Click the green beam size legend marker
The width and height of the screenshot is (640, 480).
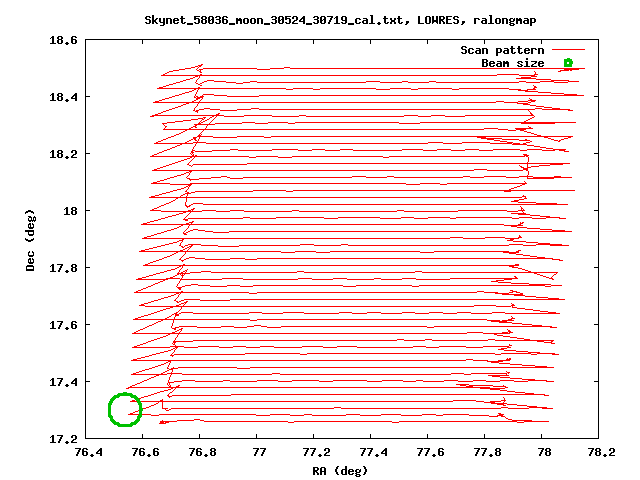click(568, 63)
